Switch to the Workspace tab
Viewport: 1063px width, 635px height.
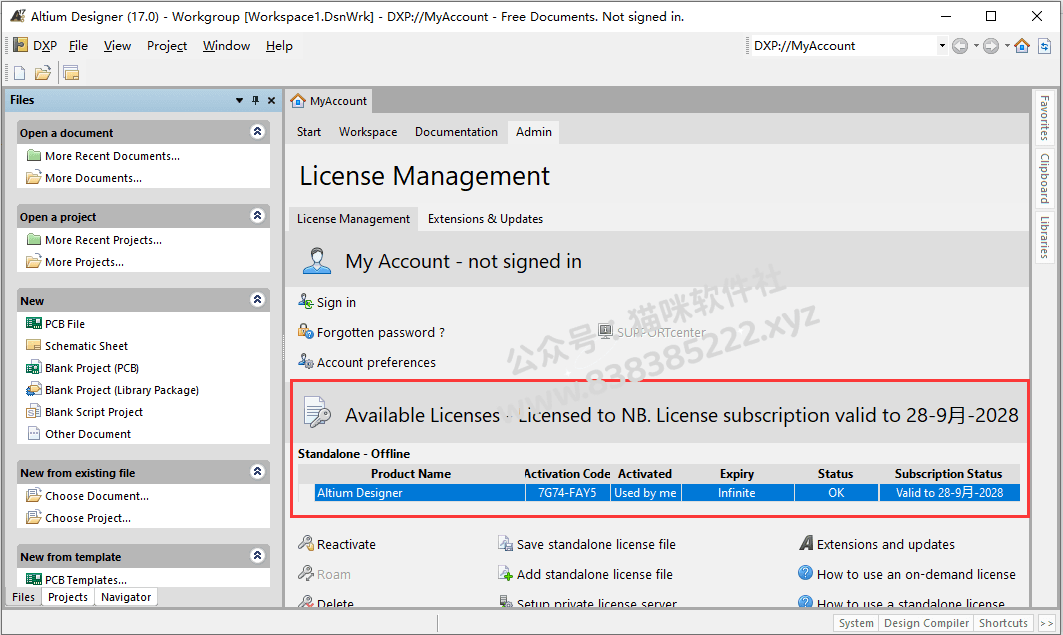368,131
